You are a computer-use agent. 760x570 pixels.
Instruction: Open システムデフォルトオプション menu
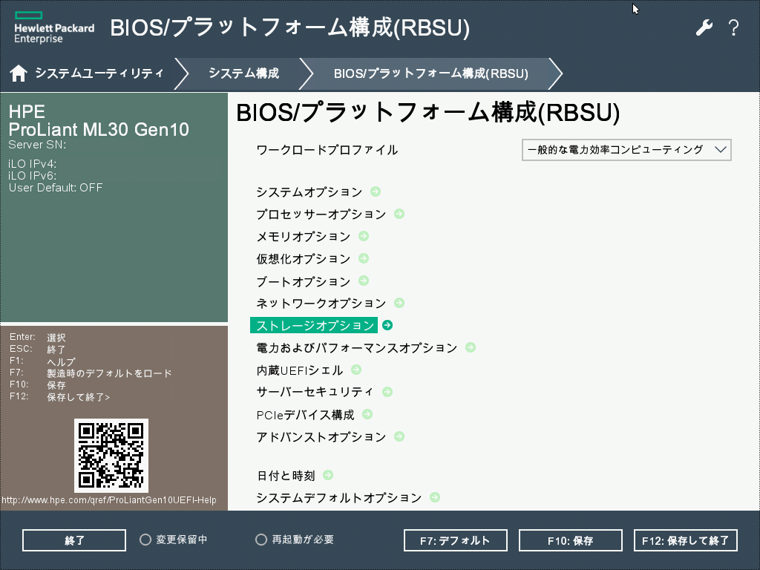pos(339,498)
